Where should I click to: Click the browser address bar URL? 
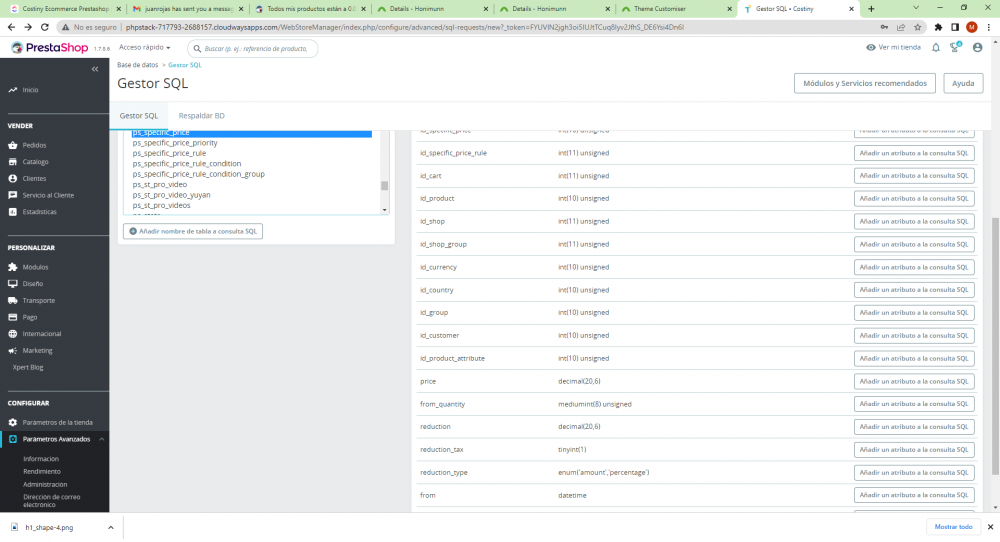point(404,27)
